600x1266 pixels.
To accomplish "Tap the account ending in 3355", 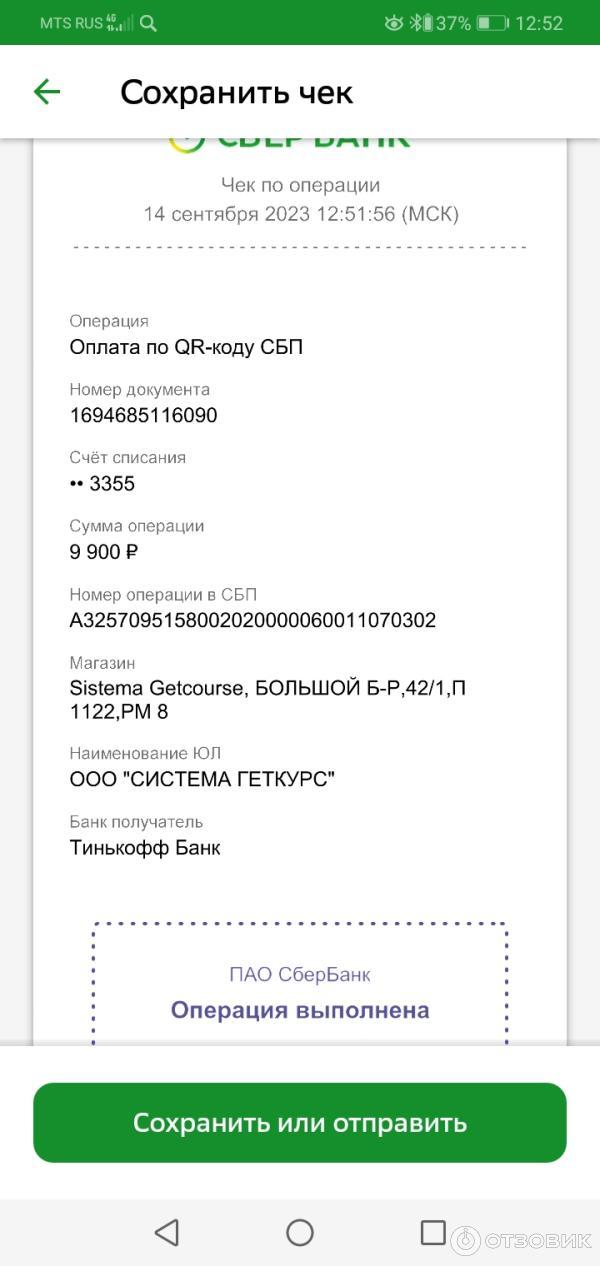I will pos(102,484).
